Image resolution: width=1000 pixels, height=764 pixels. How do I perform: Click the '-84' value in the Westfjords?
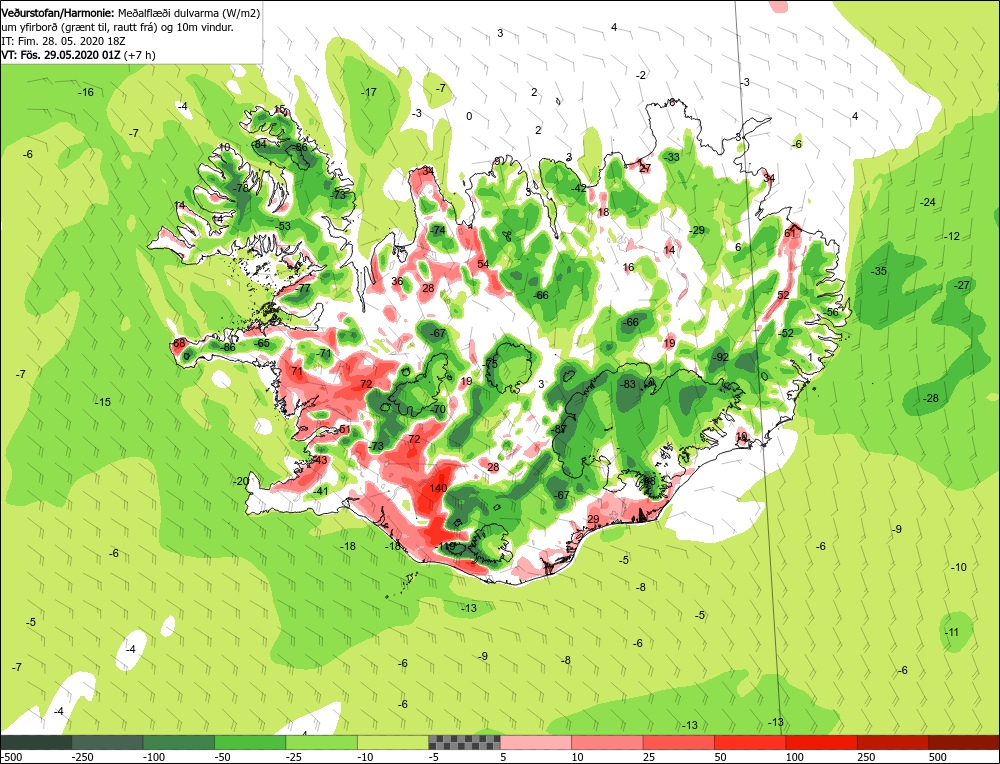click(259, 144)
